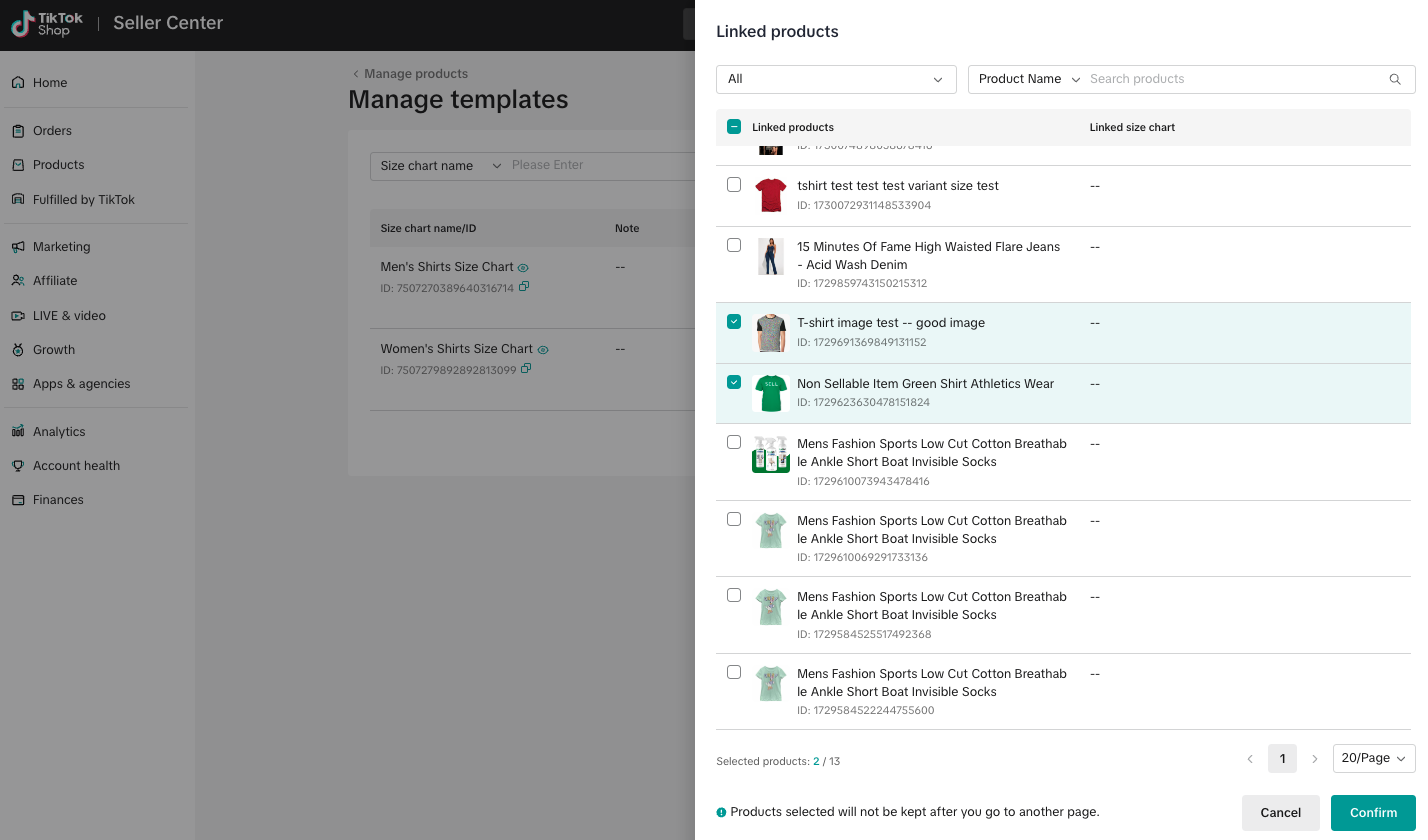Open Analytics in the sidebar
This screenshot has height=840, width=1428.
59,432
